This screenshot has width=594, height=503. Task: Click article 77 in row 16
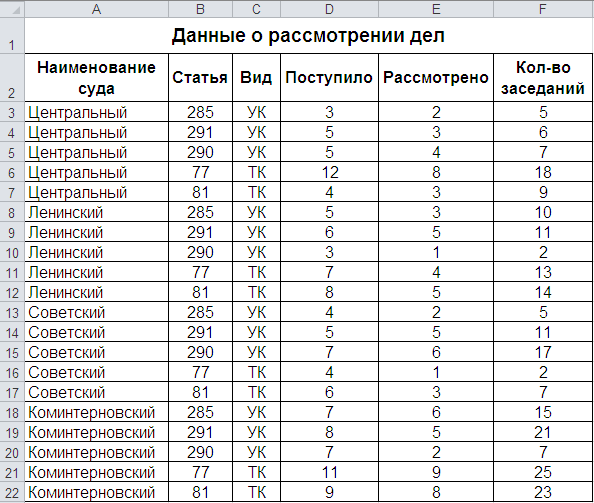pyautogui.click(x=200, y=372)
